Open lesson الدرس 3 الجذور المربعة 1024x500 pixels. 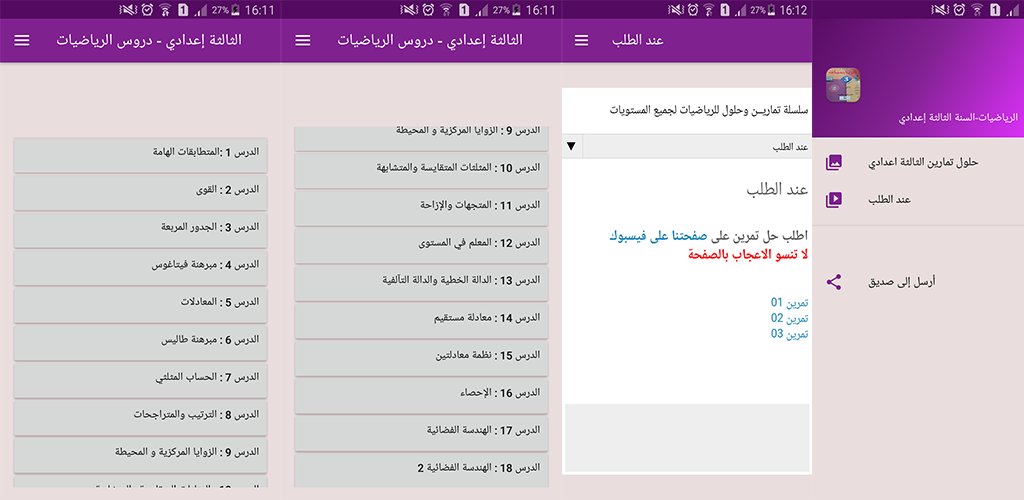coord(140,230)
